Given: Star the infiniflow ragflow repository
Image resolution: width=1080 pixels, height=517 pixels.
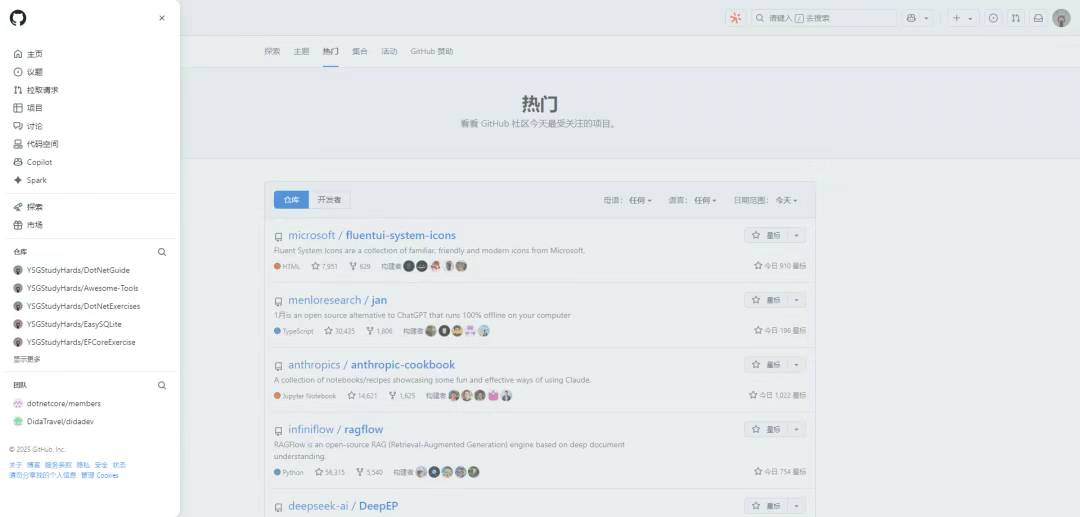Looking at the screenshot, I should [x=766, y=430].
